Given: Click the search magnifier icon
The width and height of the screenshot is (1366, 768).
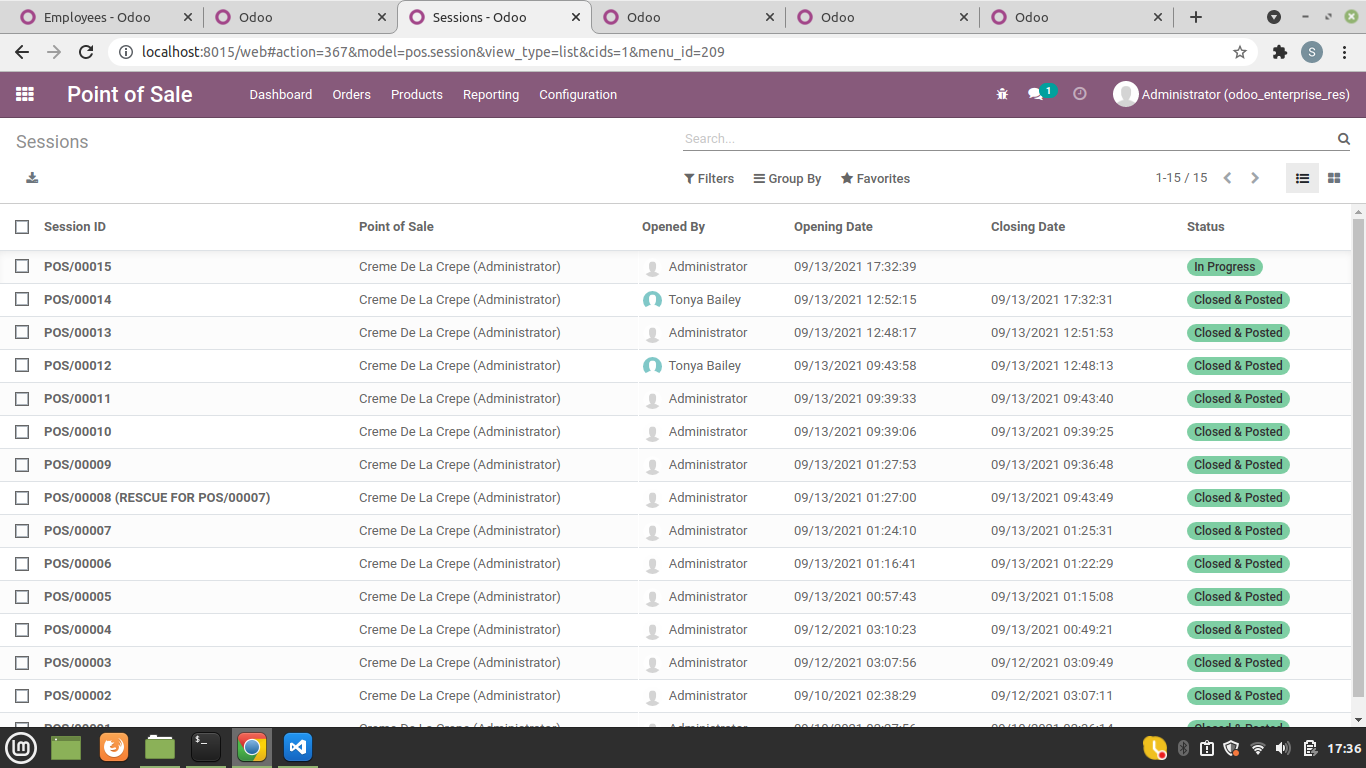Looking at the screenshot, I should point(1343,139).
